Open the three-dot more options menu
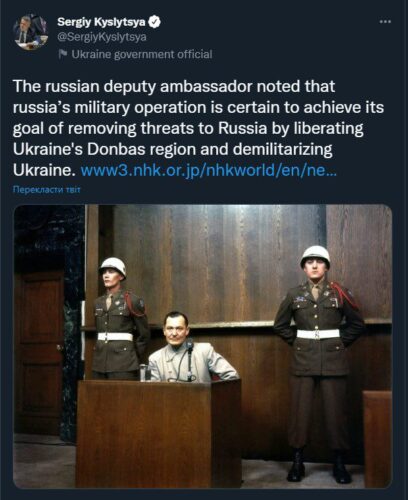Screen dimensions: 408x500 (x=385, y=22)
